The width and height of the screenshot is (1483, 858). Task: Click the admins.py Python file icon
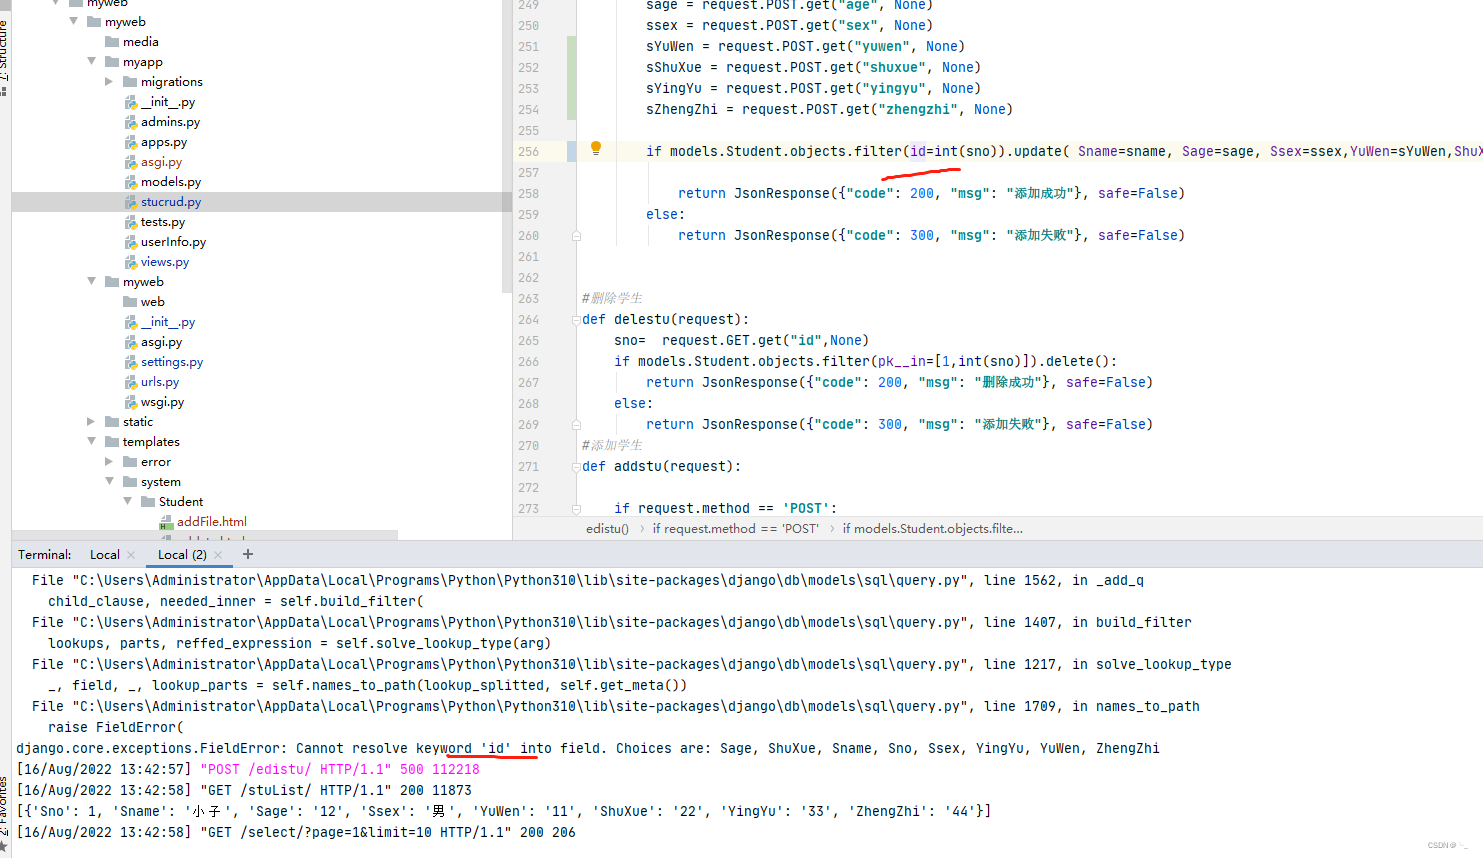(130, 122)
